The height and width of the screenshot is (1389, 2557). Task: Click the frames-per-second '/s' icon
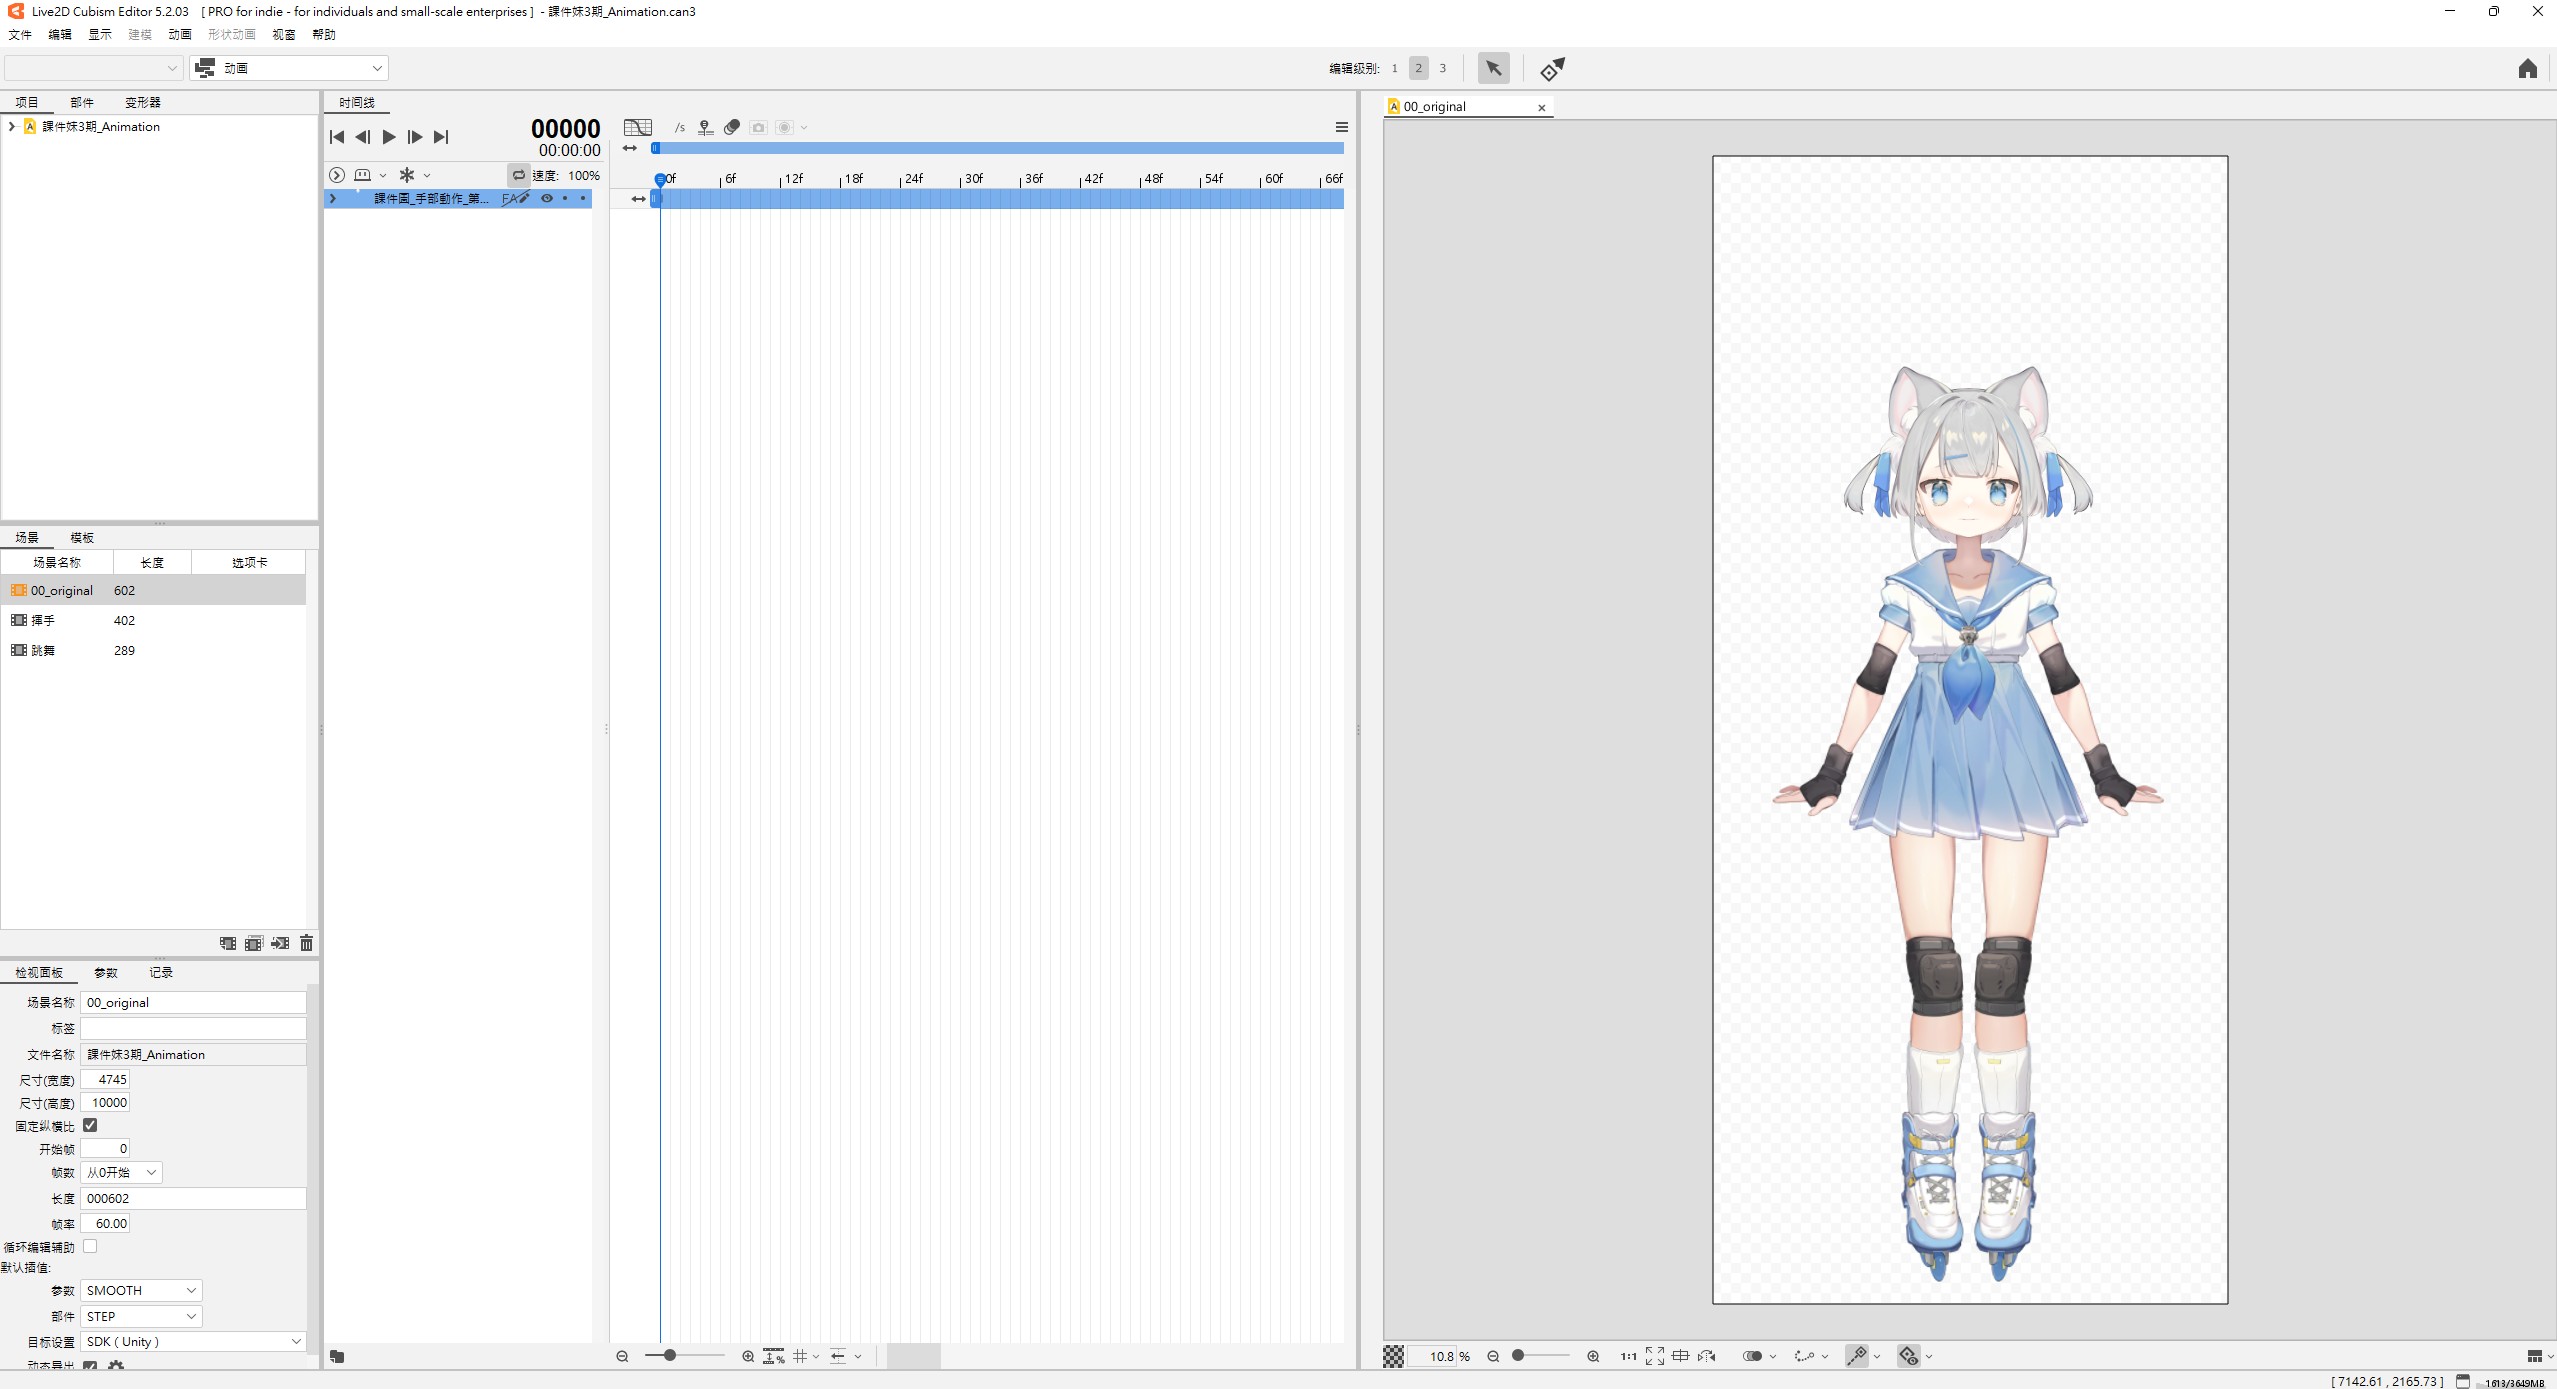coord(680,128)
